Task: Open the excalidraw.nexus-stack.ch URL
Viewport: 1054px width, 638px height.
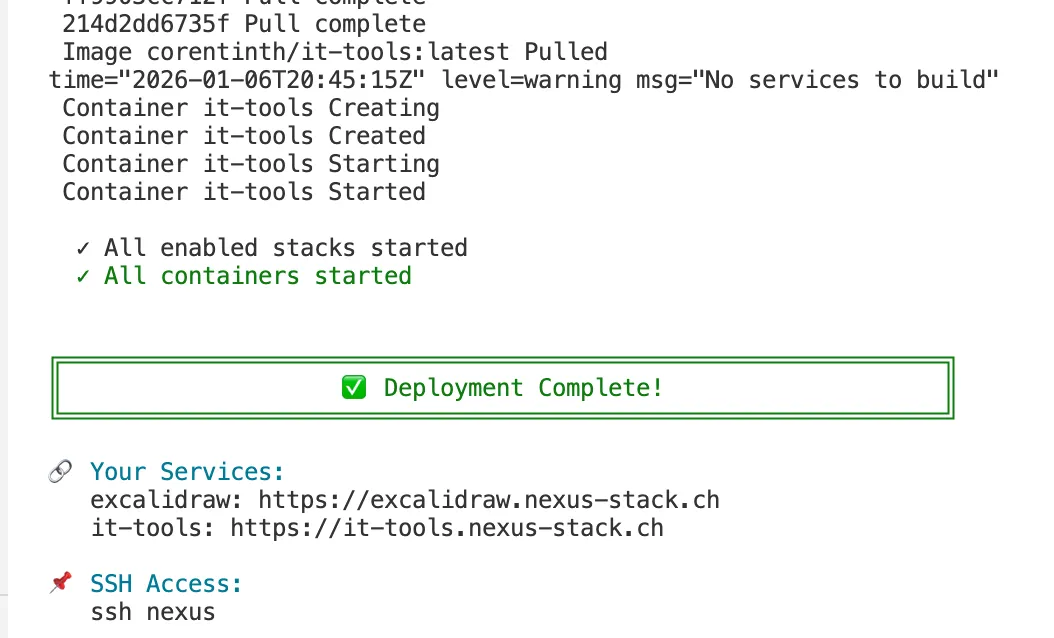Action: pos(489,499)
